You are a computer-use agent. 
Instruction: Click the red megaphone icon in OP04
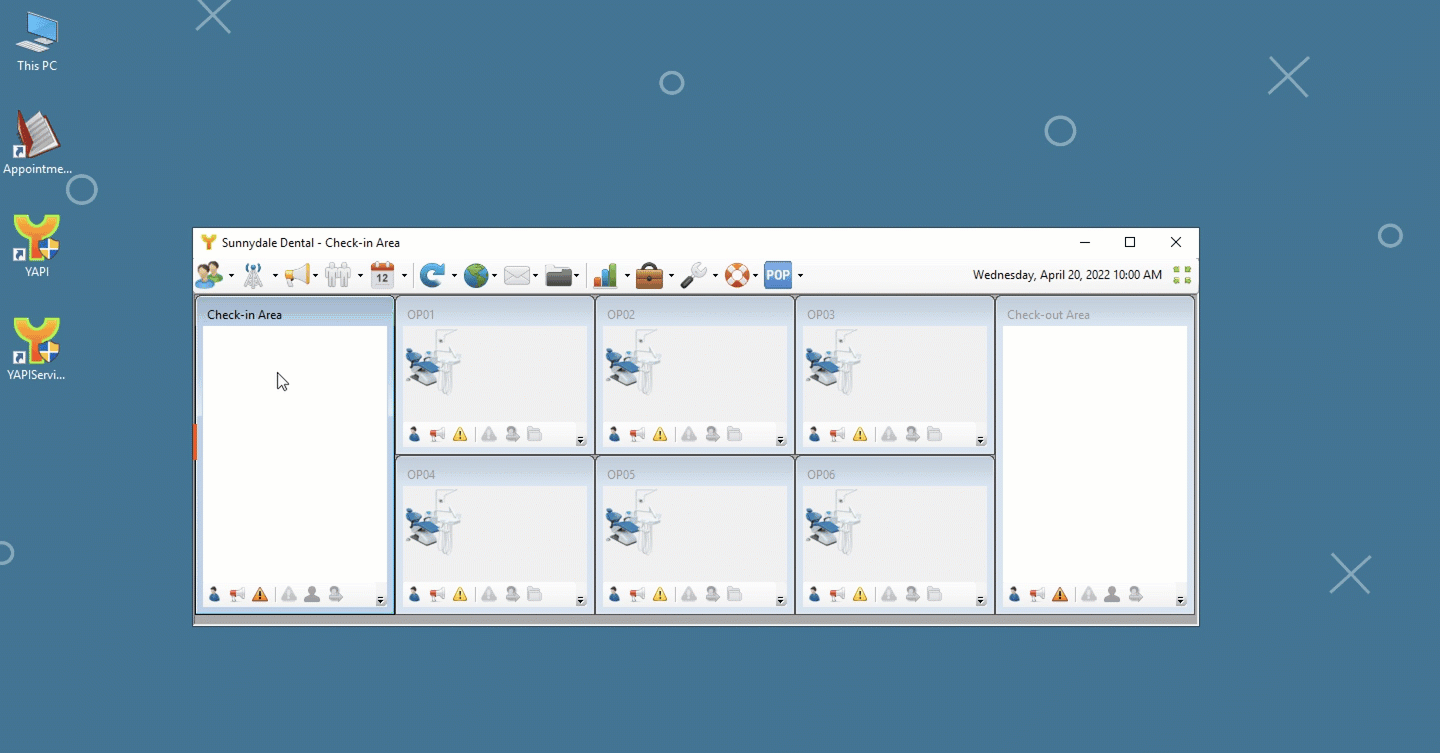point(437,594)
